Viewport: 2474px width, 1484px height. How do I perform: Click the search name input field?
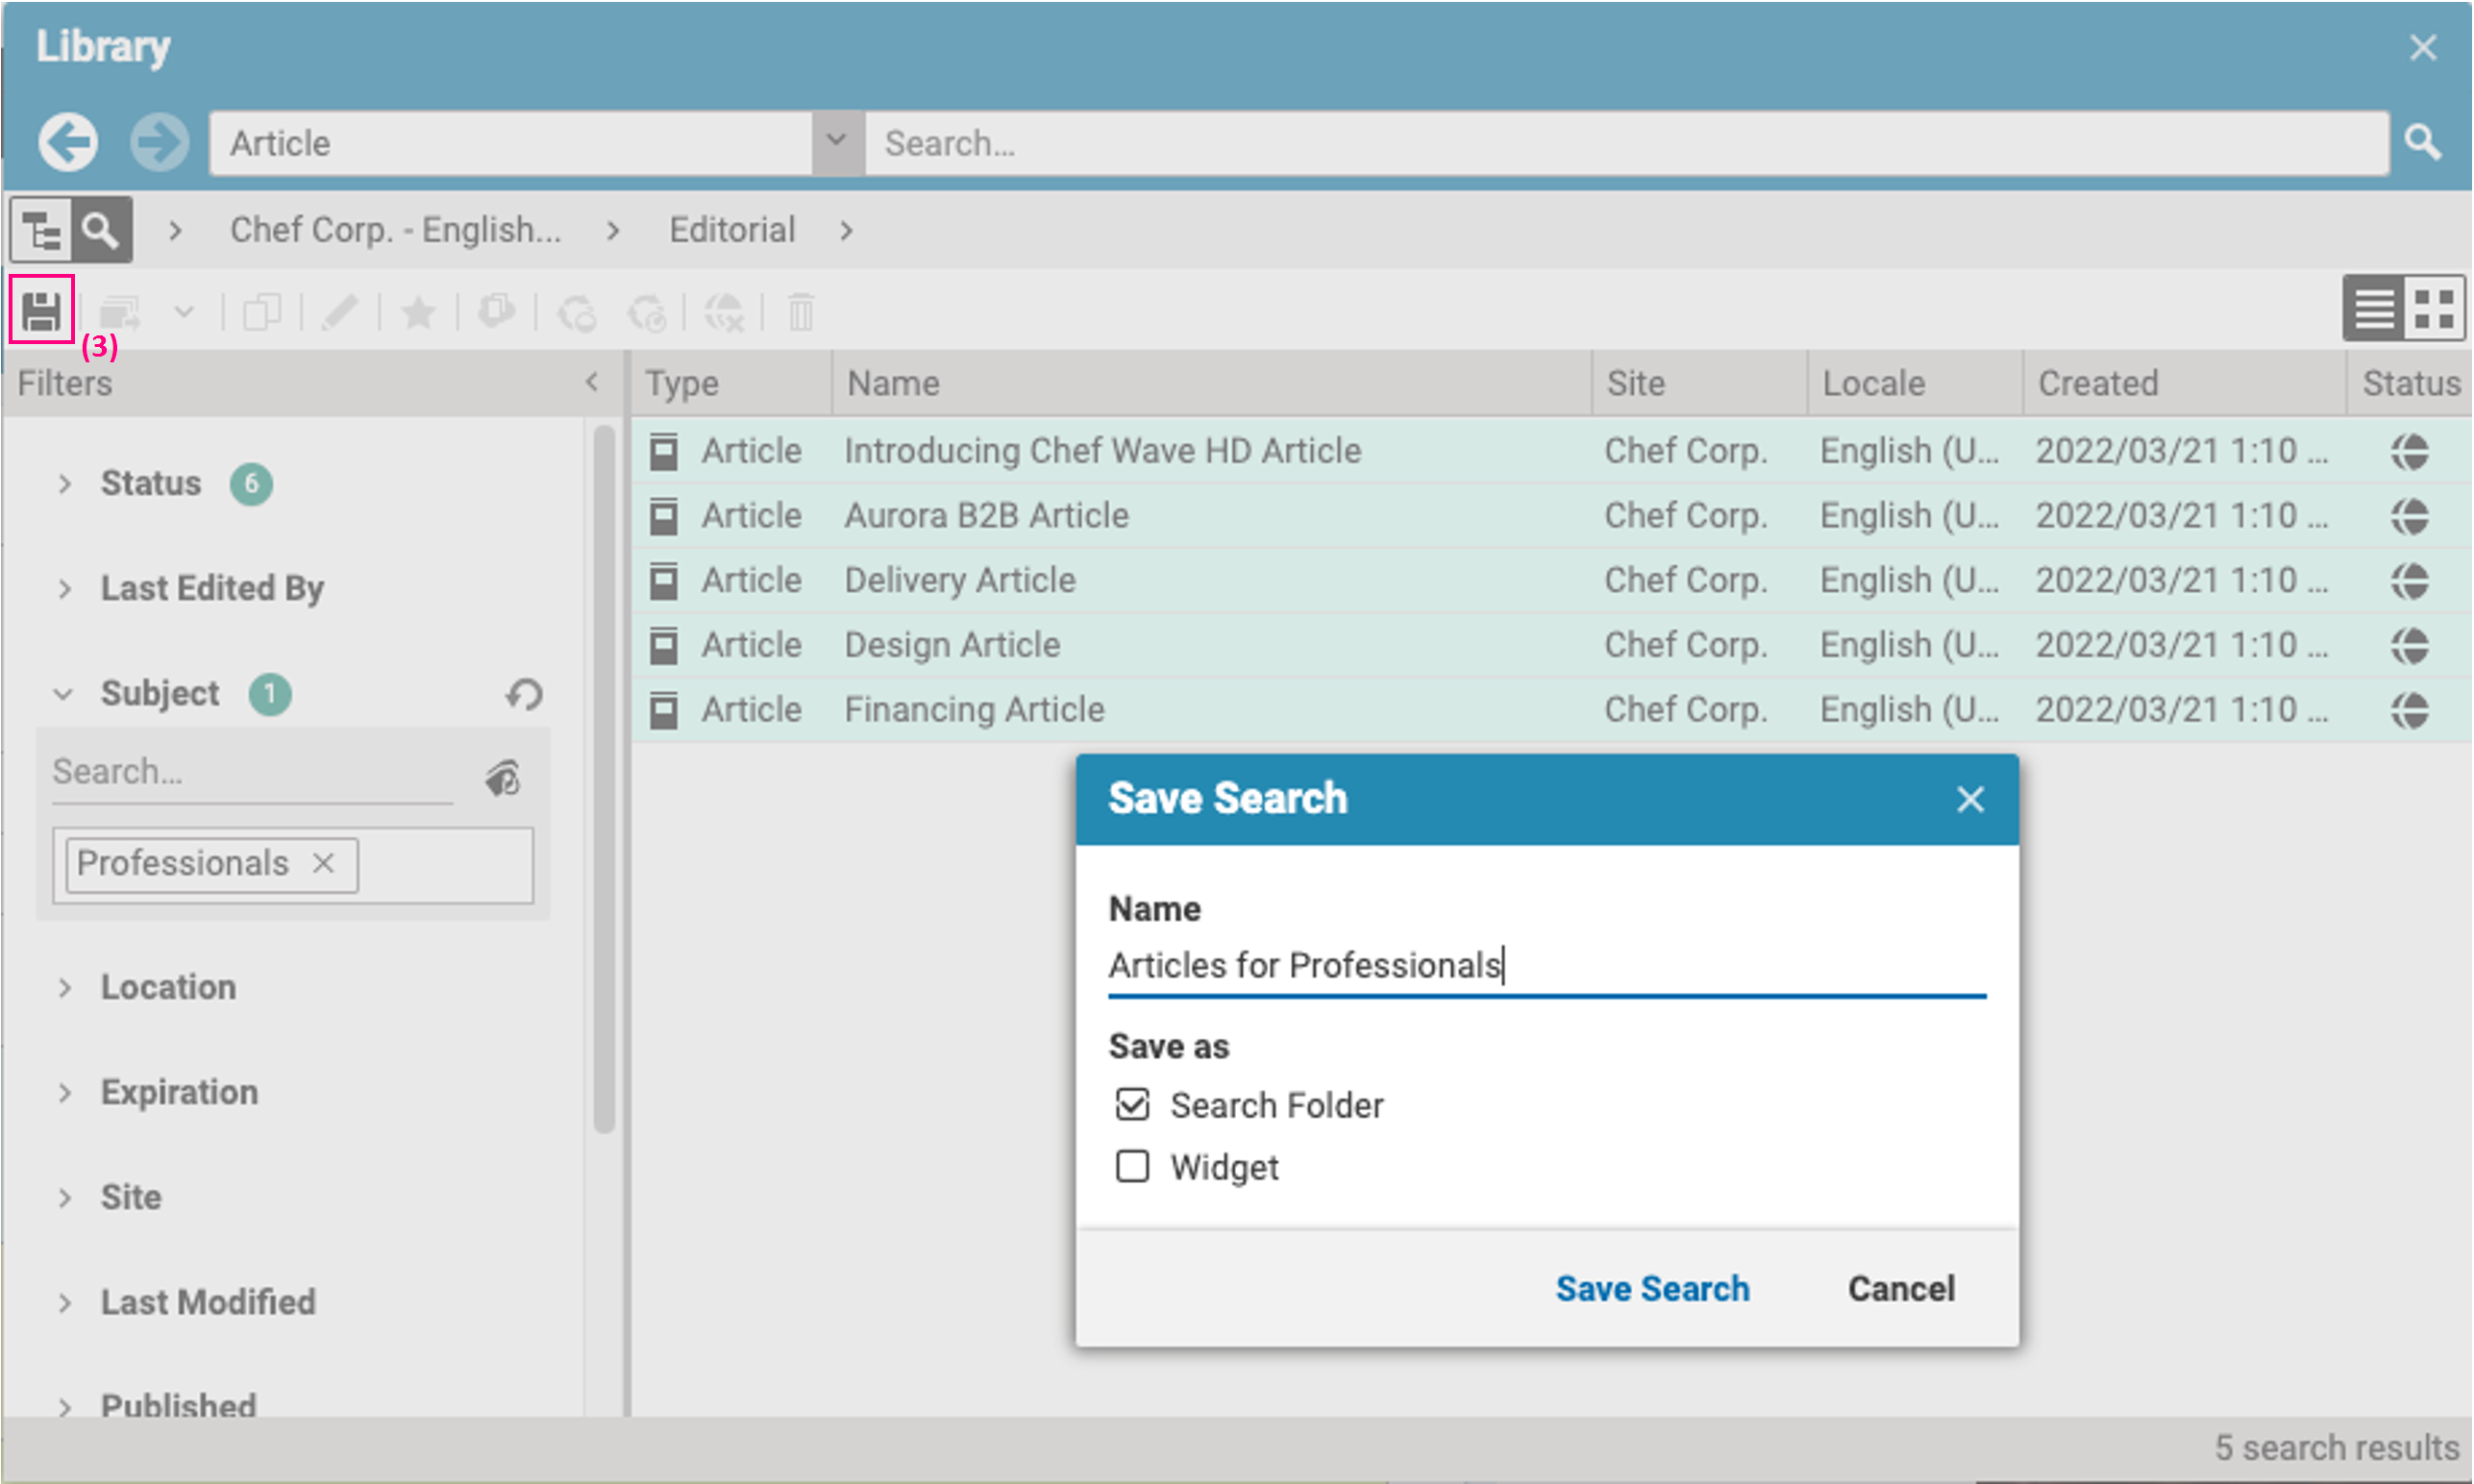tap(1545, 966)
